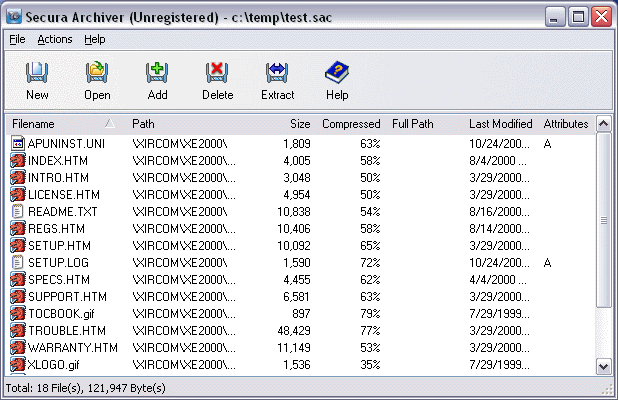Screen dimensions: 618x400
Task: Add files using the Add icon
Action: coord(157,73)
